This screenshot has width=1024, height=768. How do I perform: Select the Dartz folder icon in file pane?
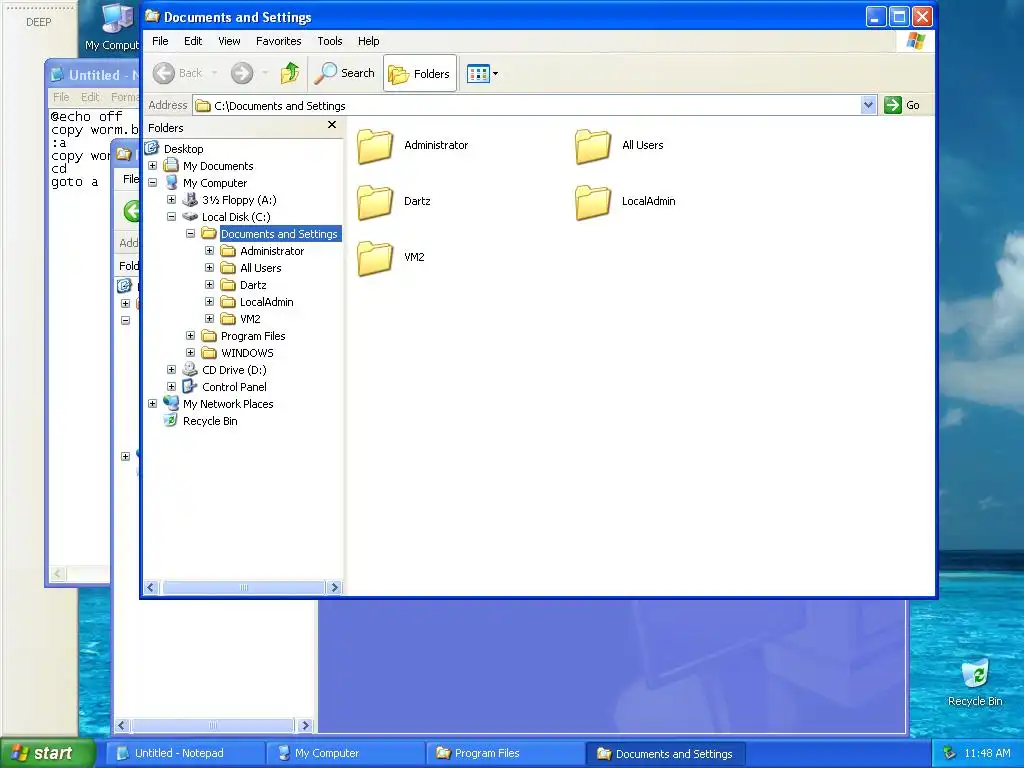(x=375, y=202)
